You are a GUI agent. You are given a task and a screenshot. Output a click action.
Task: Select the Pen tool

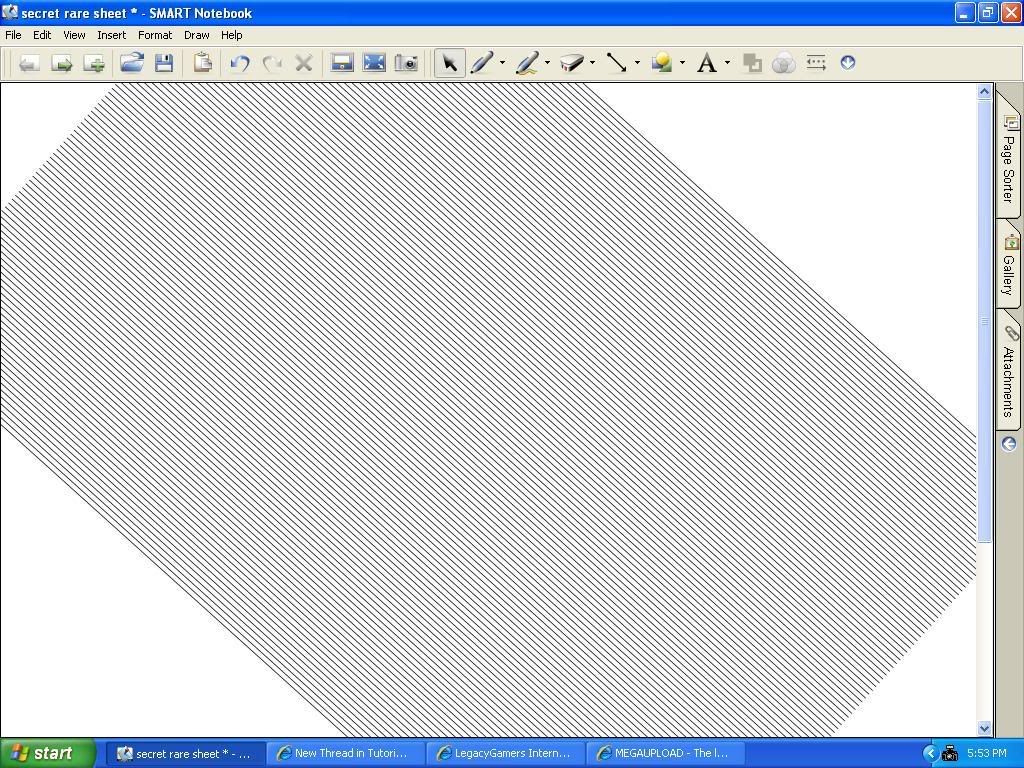click(x=481, y=62)
